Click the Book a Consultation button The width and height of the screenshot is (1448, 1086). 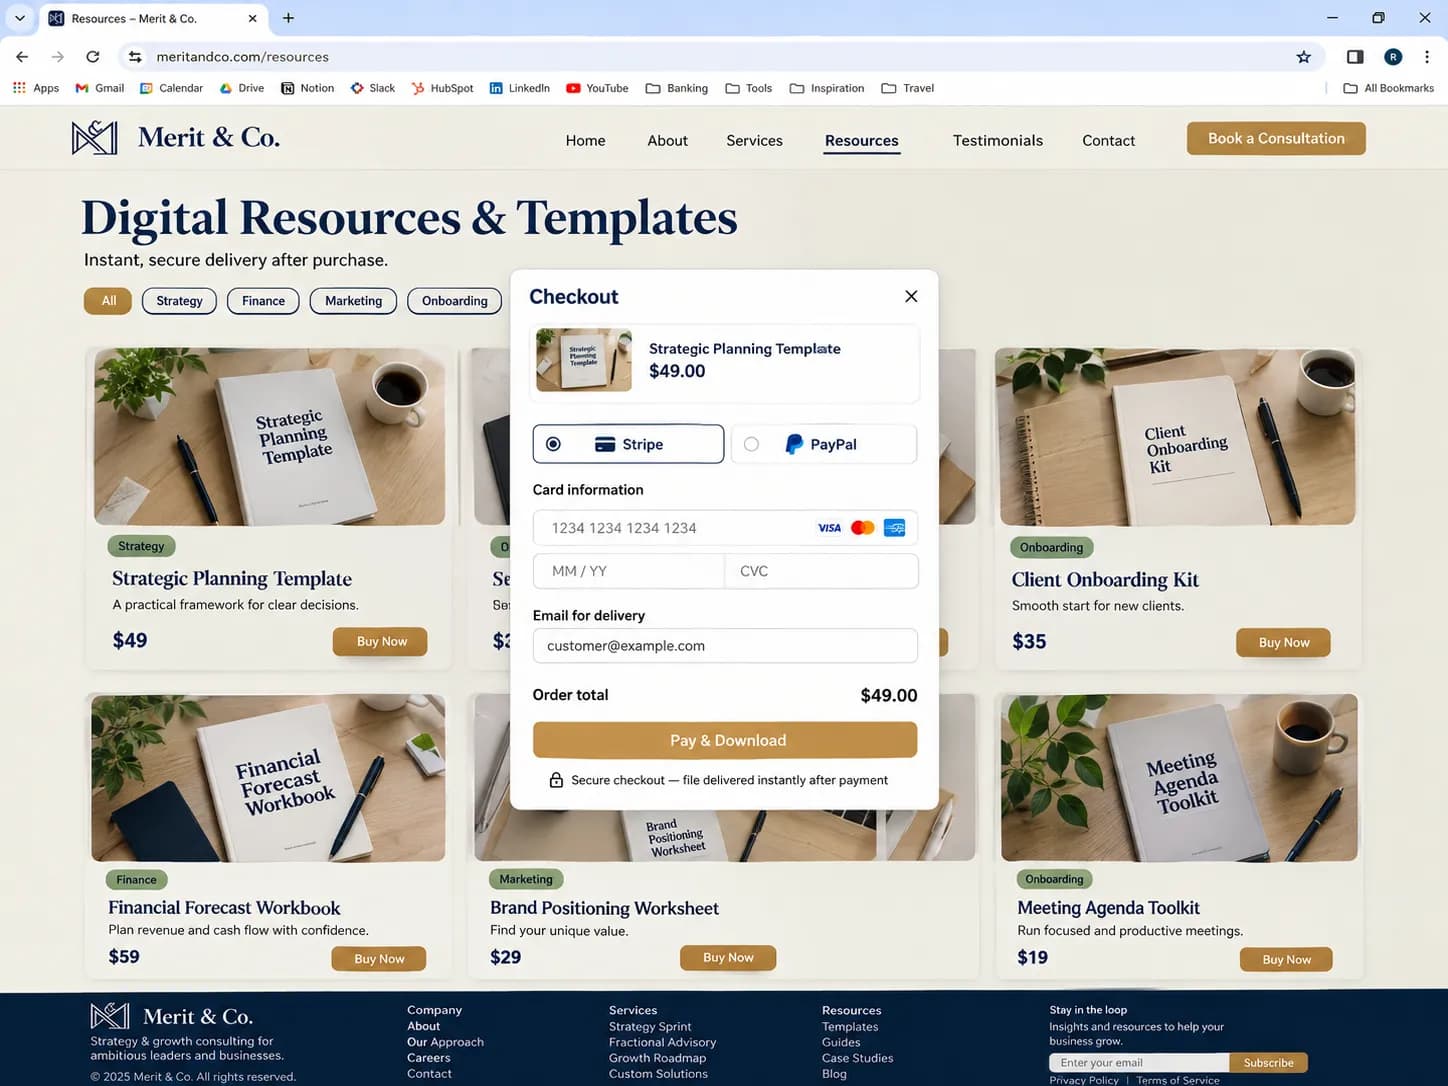coord(1276,138)
